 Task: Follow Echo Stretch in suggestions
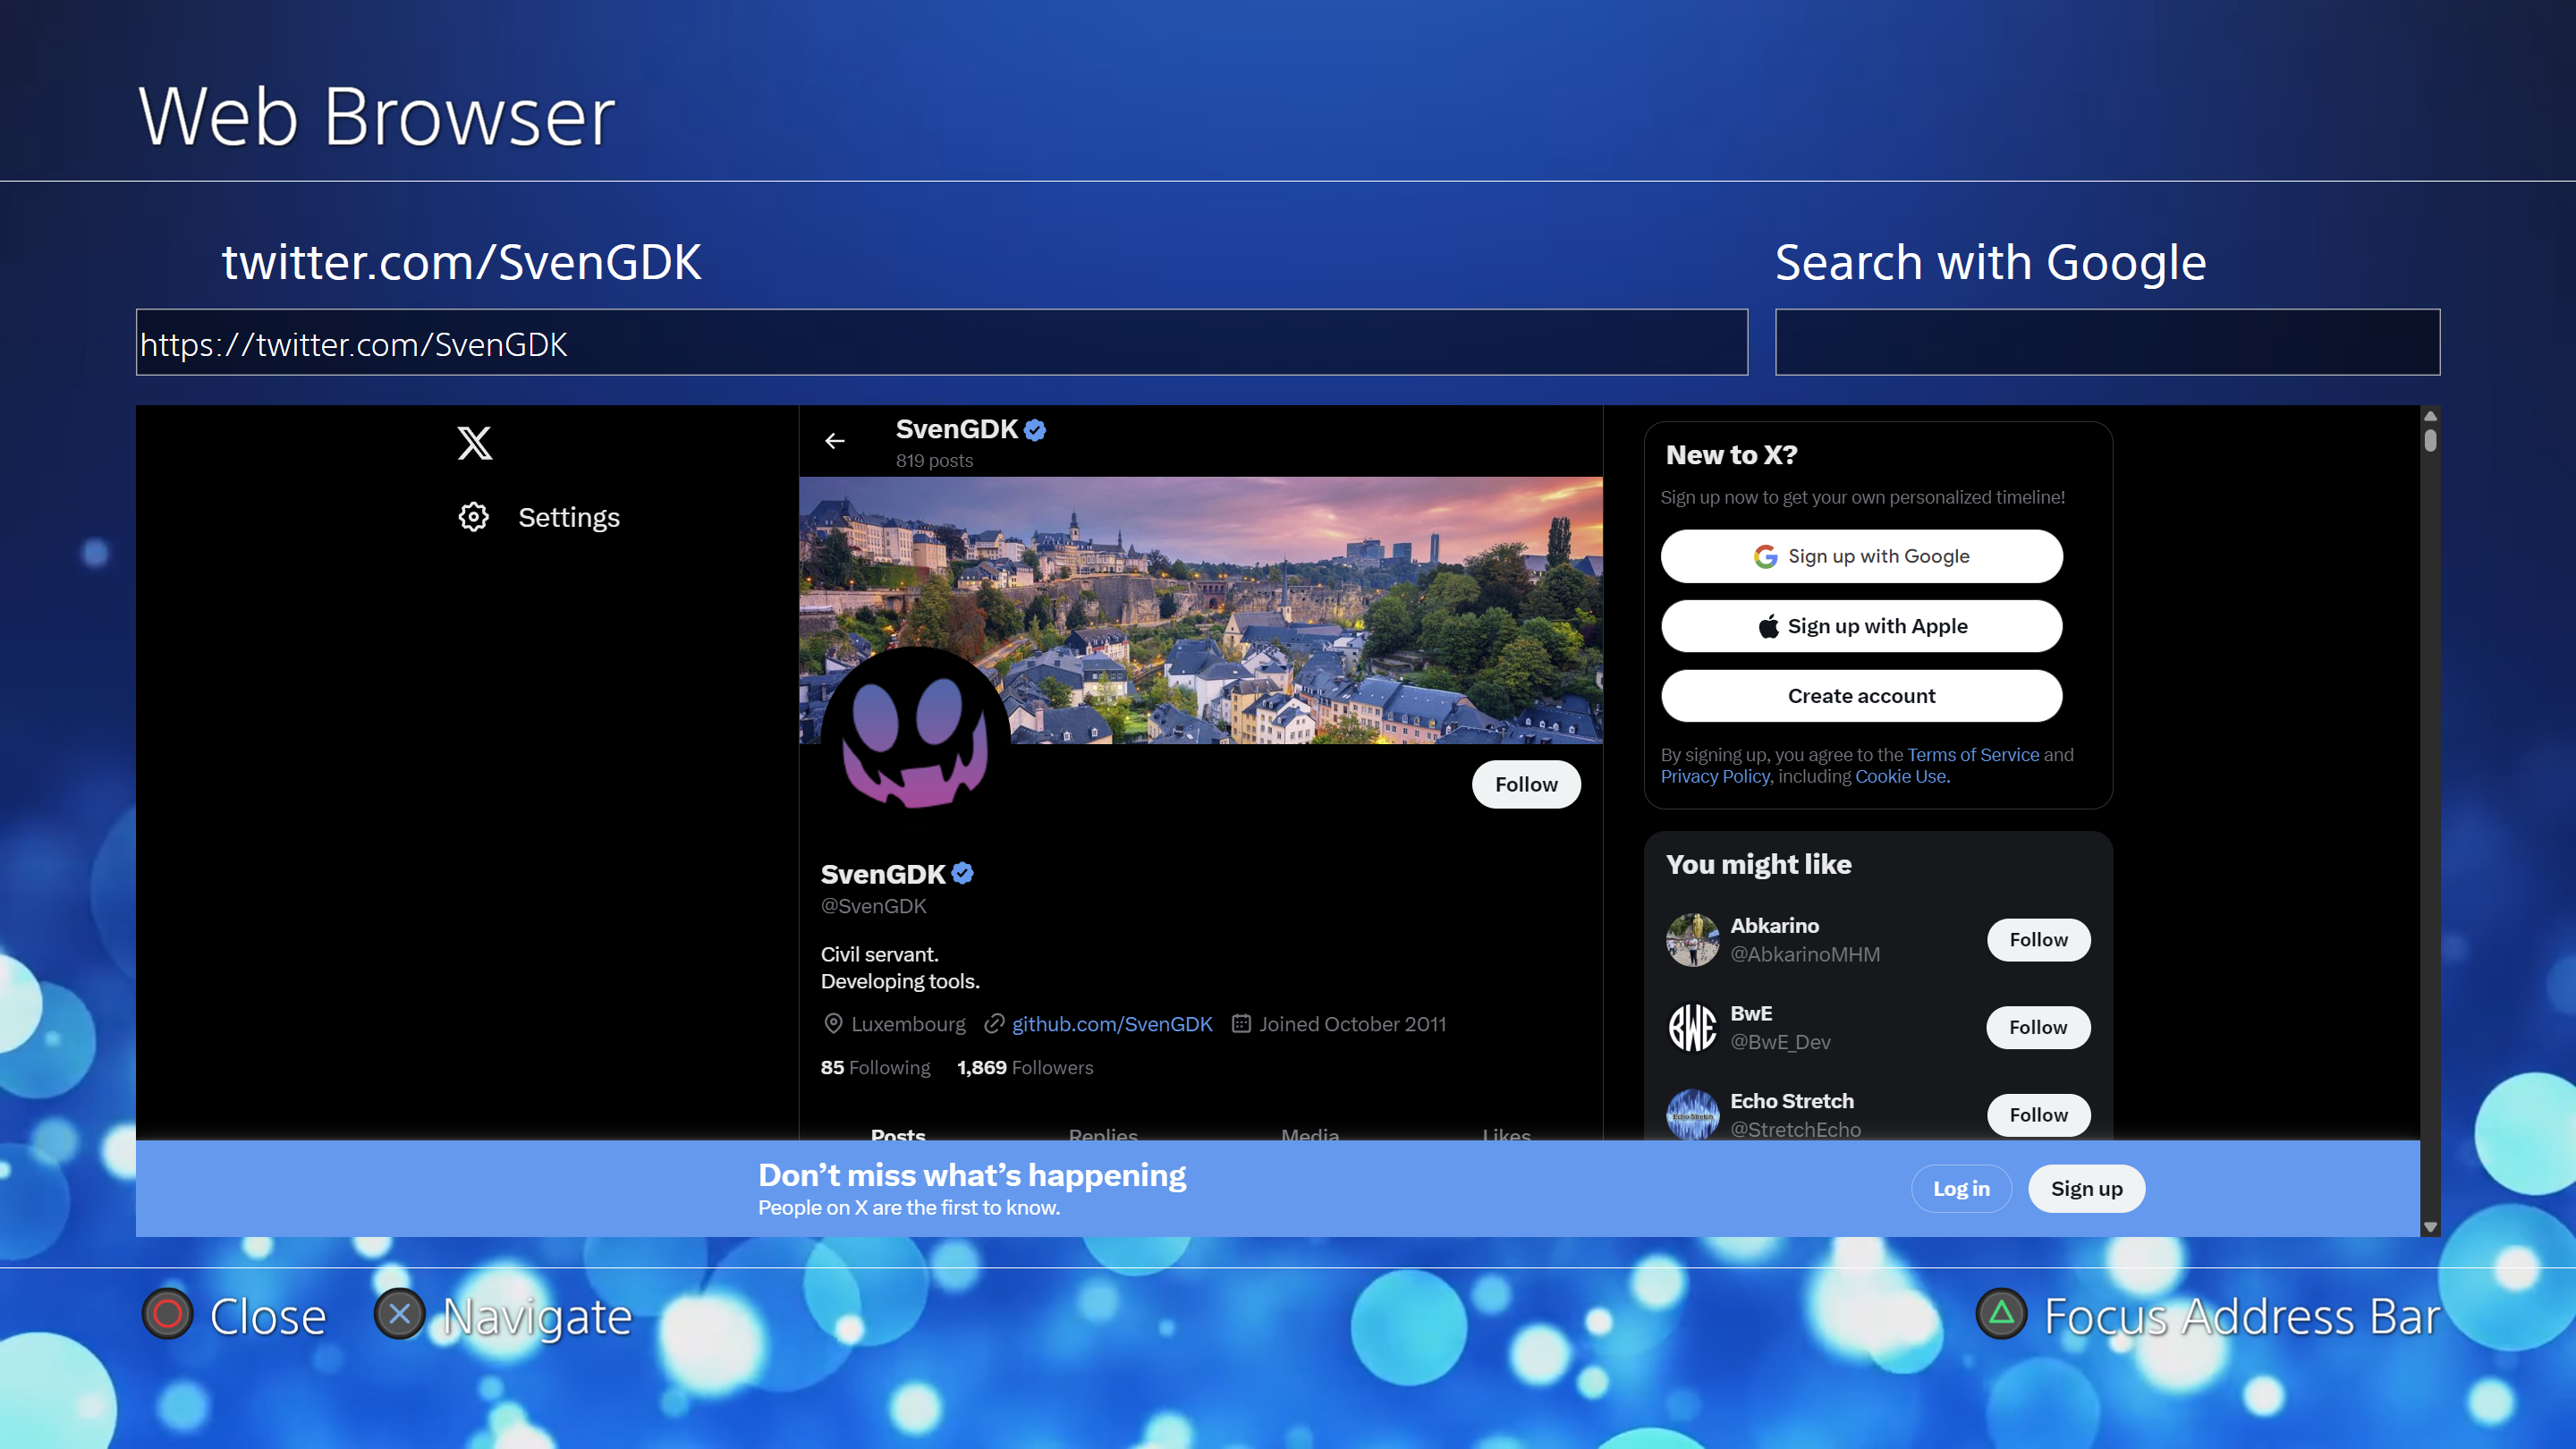(x=2038, y=1115)
